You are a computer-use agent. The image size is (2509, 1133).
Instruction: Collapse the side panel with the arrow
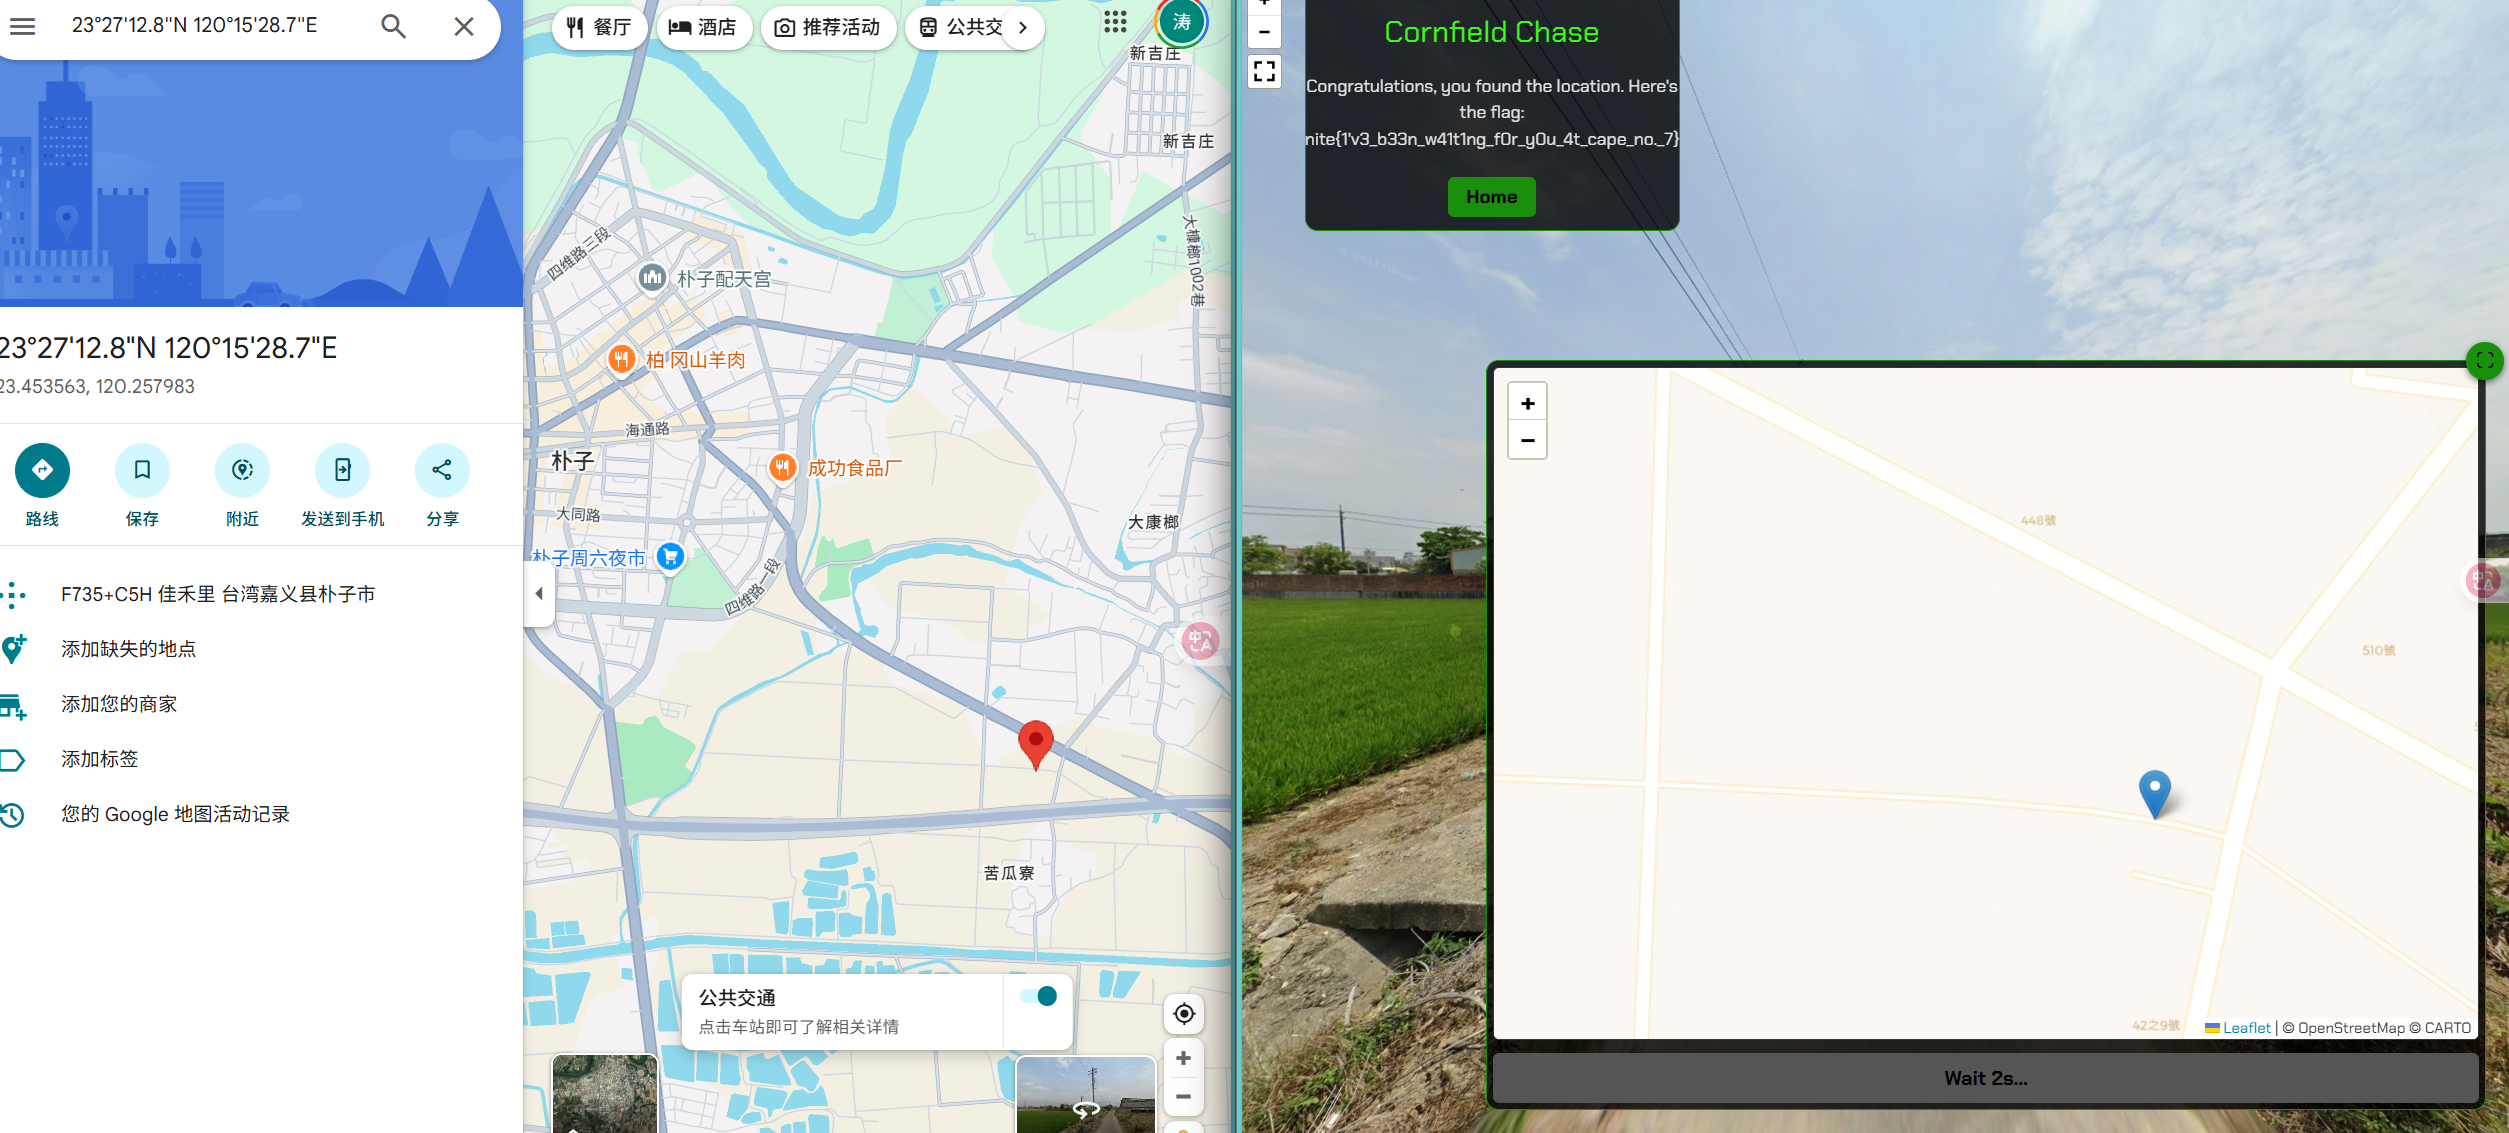click(539, 594)
